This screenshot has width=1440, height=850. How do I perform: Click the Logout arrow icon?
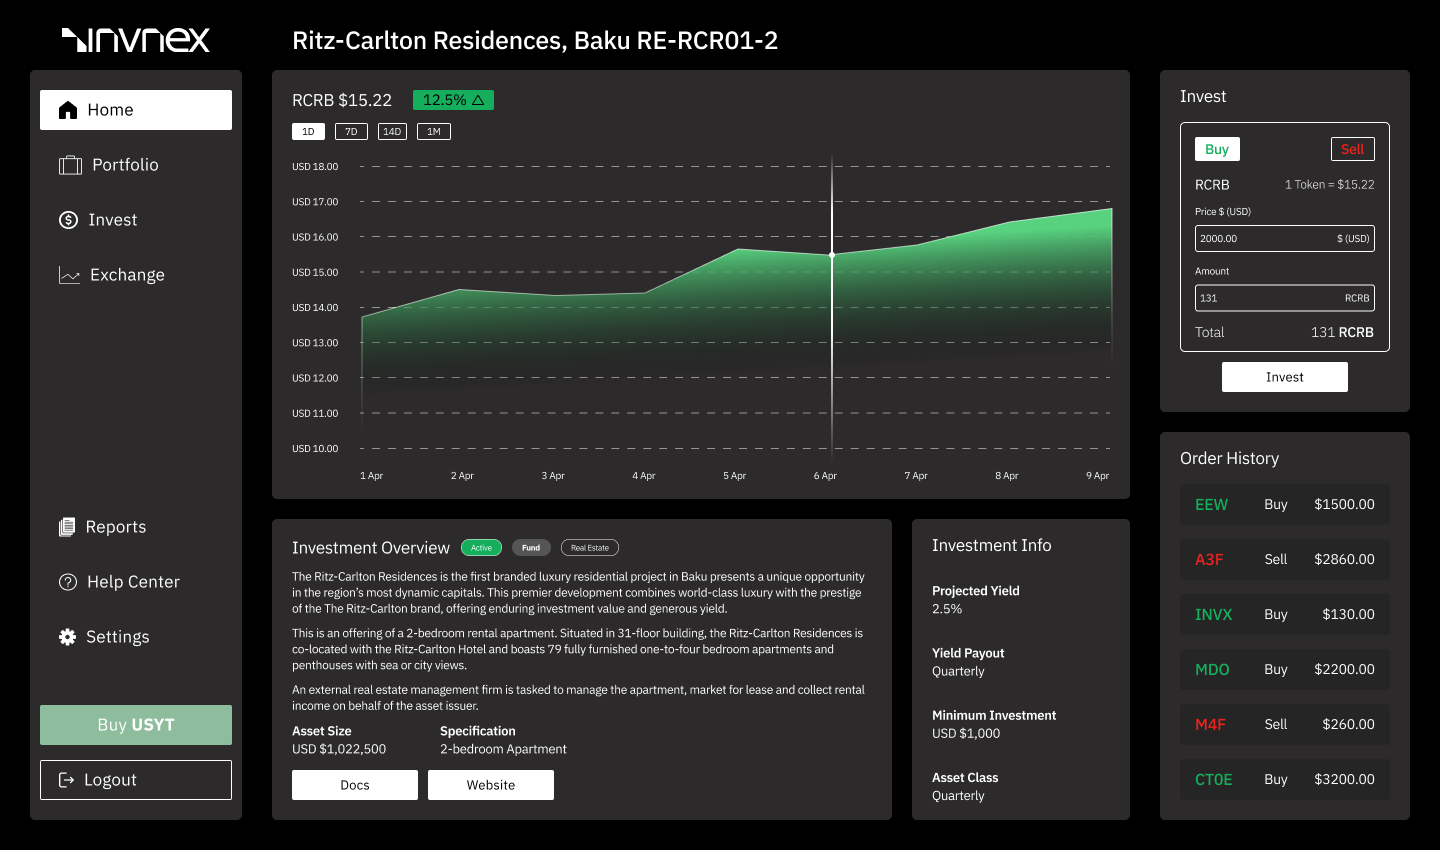[67, 780]
